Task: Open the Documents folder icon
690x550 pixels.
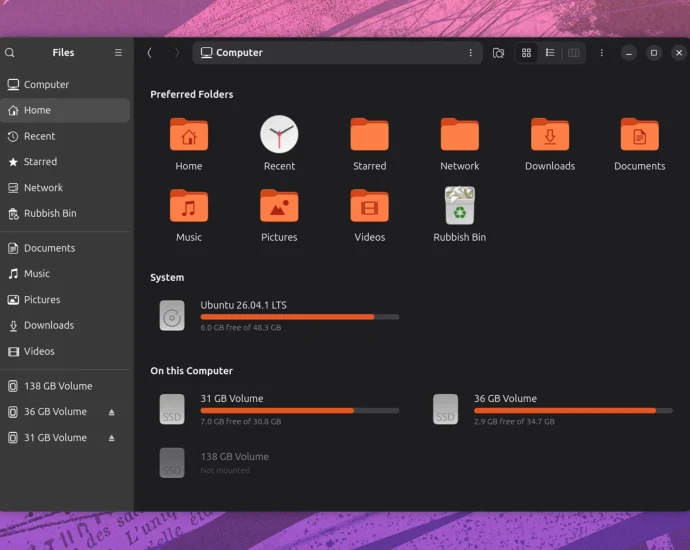Action: click(x=640, y=135)
